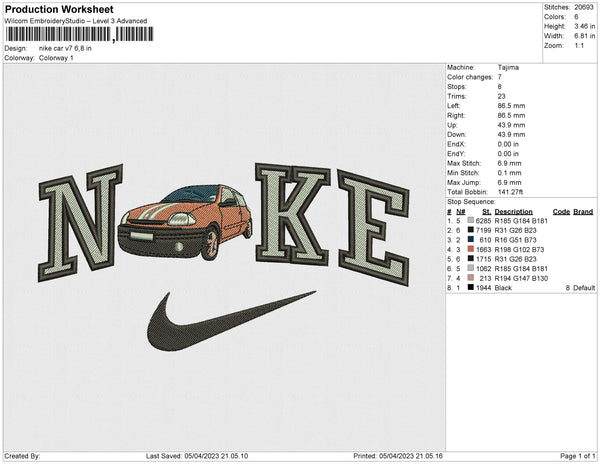Click the EndX value 0.00 in
Image resolution: width=600 pixels, height=464 pixels.
(x=508, y=144)
